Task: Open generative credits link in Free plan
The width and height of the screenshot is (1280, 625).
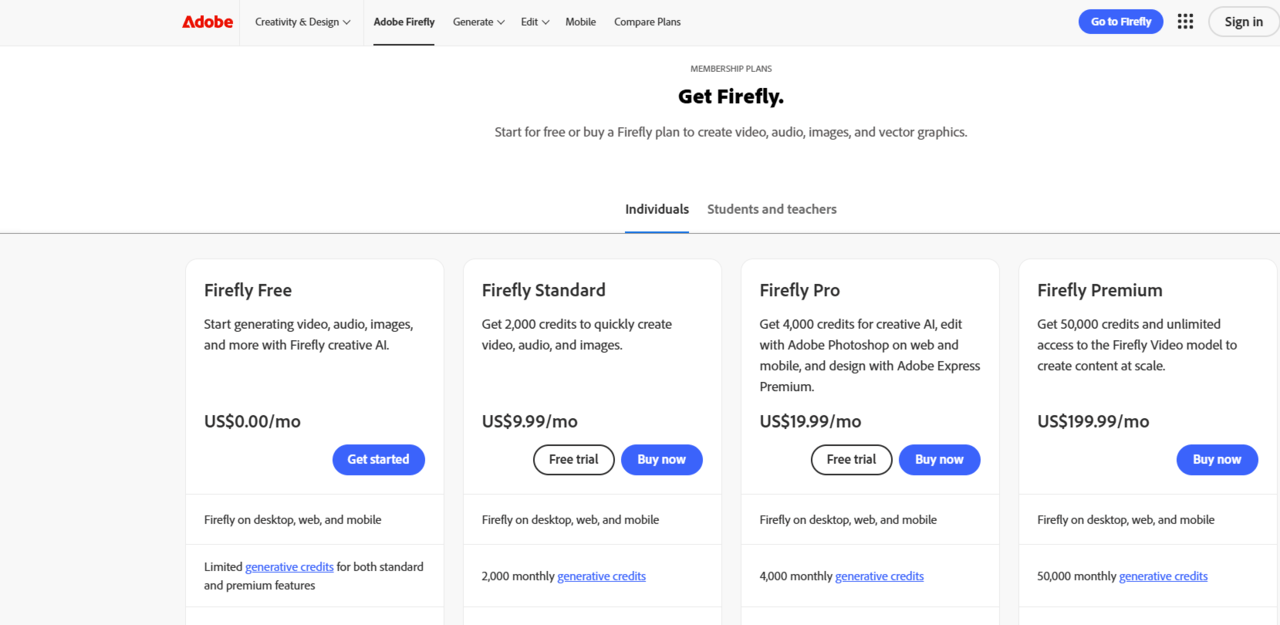Action: pyautogui.click(x=289, y=567)
